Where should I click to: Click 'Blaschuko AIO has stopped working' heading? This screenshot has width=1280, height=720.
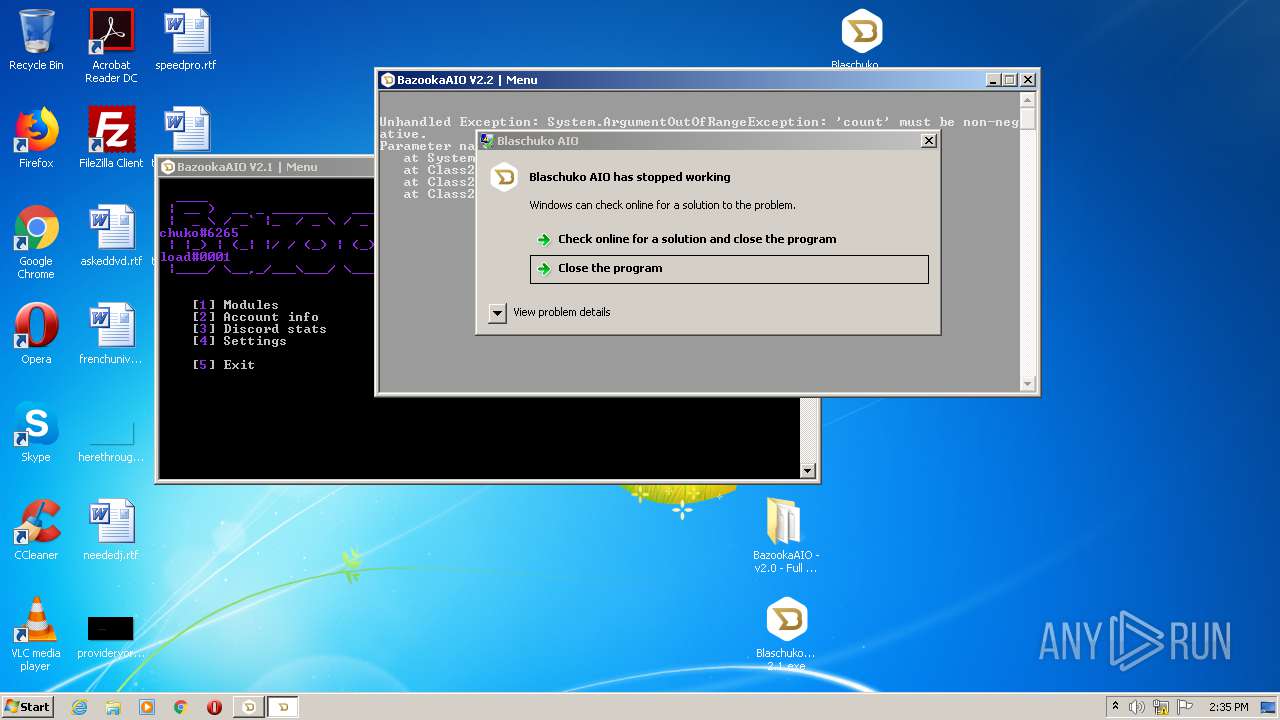point(629,177)
